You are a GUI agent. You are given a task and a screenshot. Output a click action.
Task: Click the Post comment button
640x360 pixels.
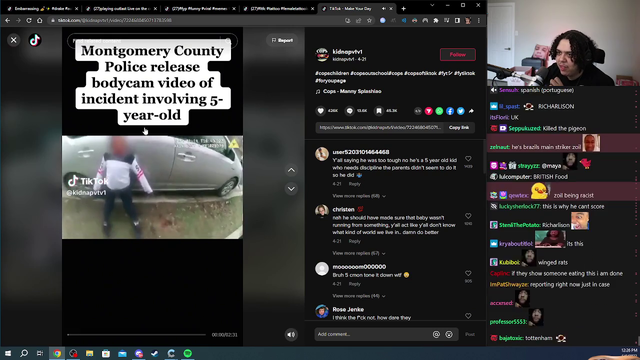[470, 334]
